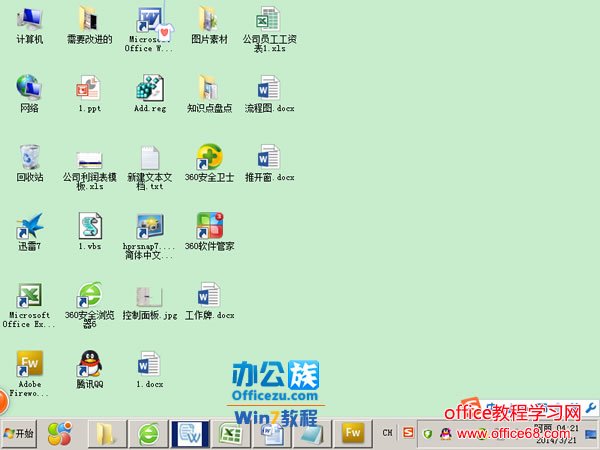This screenshot has height=450, width=600.
Task: Open Fireworks Fw from the taskbar
Action: pos(353,434)
